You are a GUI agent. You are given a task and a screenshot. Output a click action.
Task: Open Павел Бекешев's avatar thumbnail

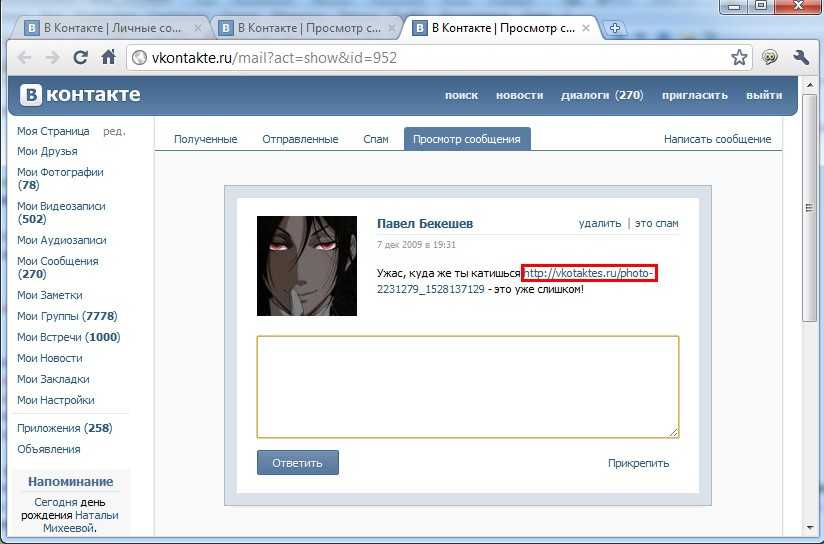tap(307, 266)
